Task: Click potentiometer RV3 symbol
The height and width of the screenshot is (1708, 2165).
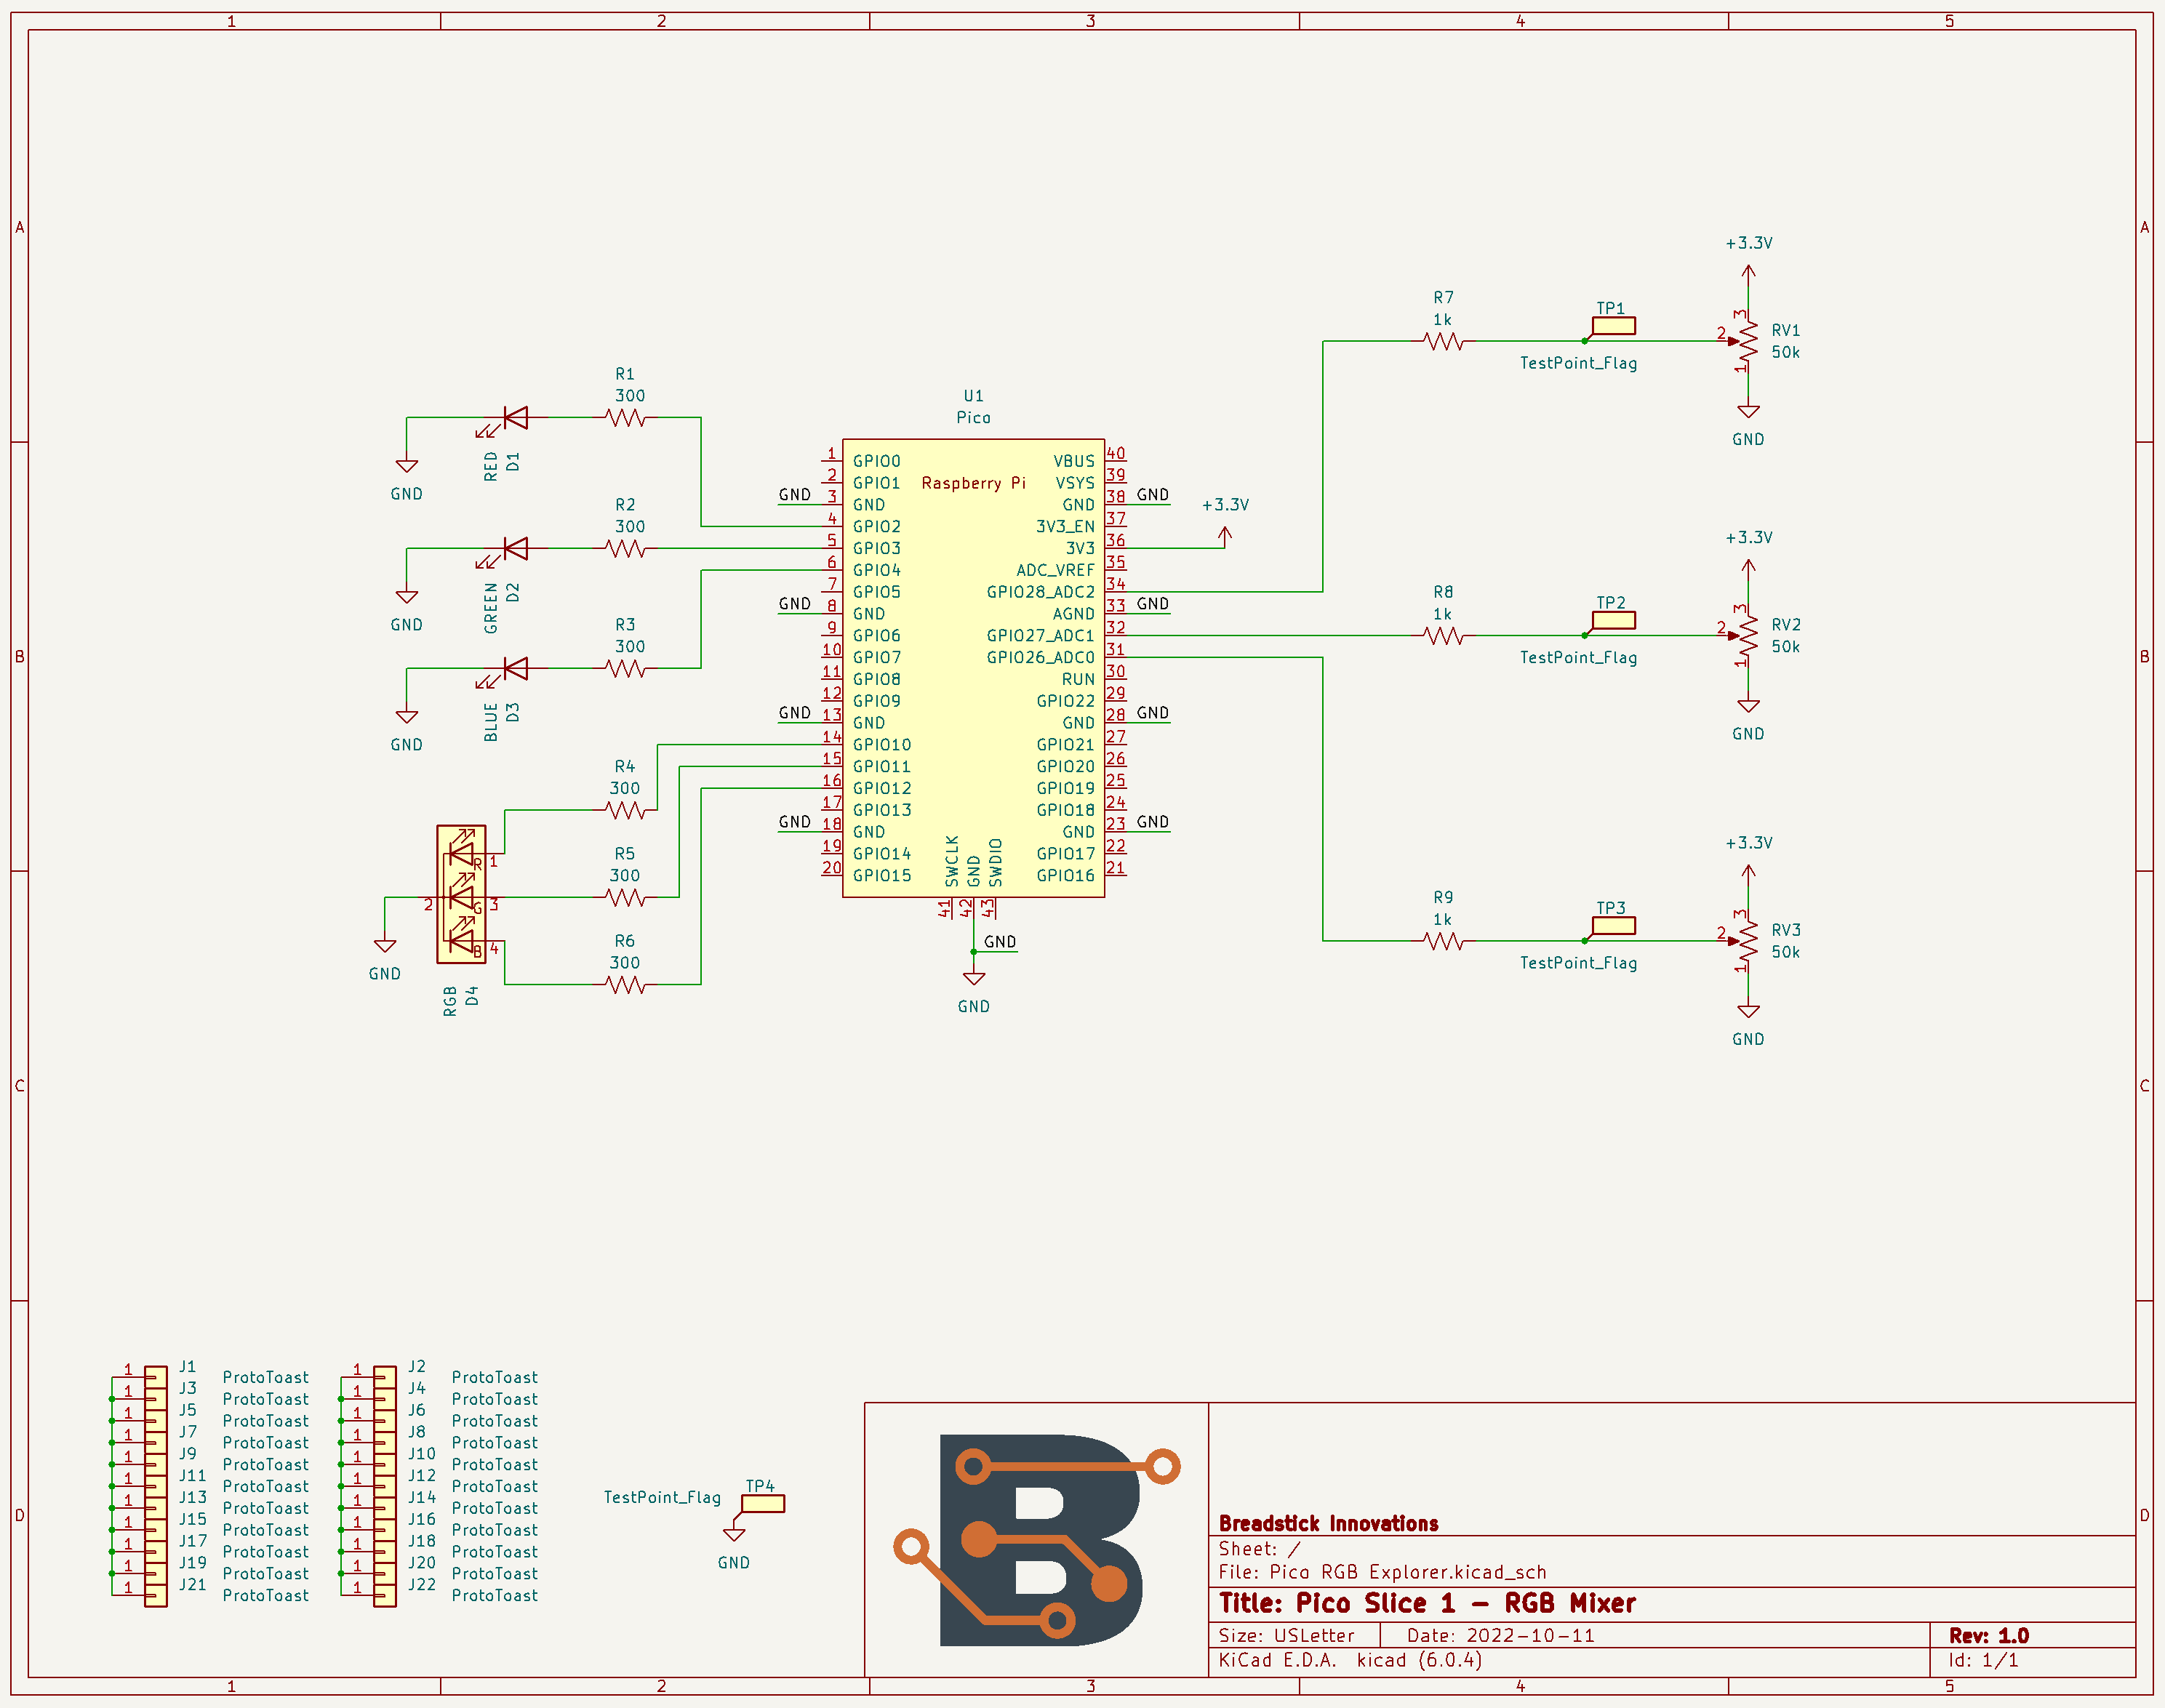Action: coord(1748,941)
